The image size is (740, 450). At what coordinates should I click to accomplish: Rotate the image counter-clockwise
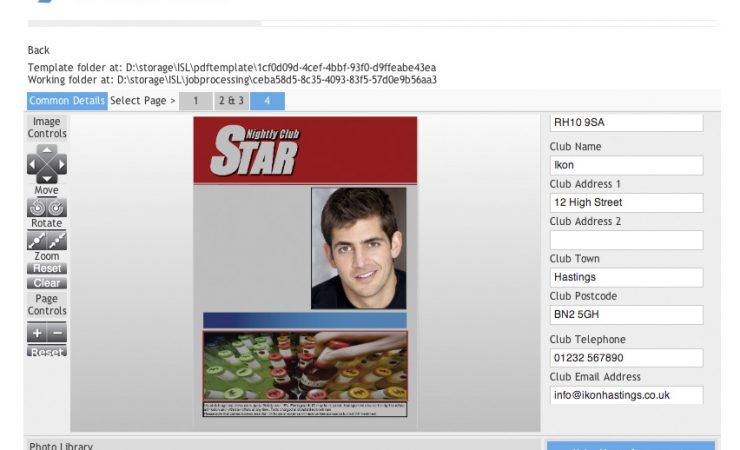click(37, 208)
